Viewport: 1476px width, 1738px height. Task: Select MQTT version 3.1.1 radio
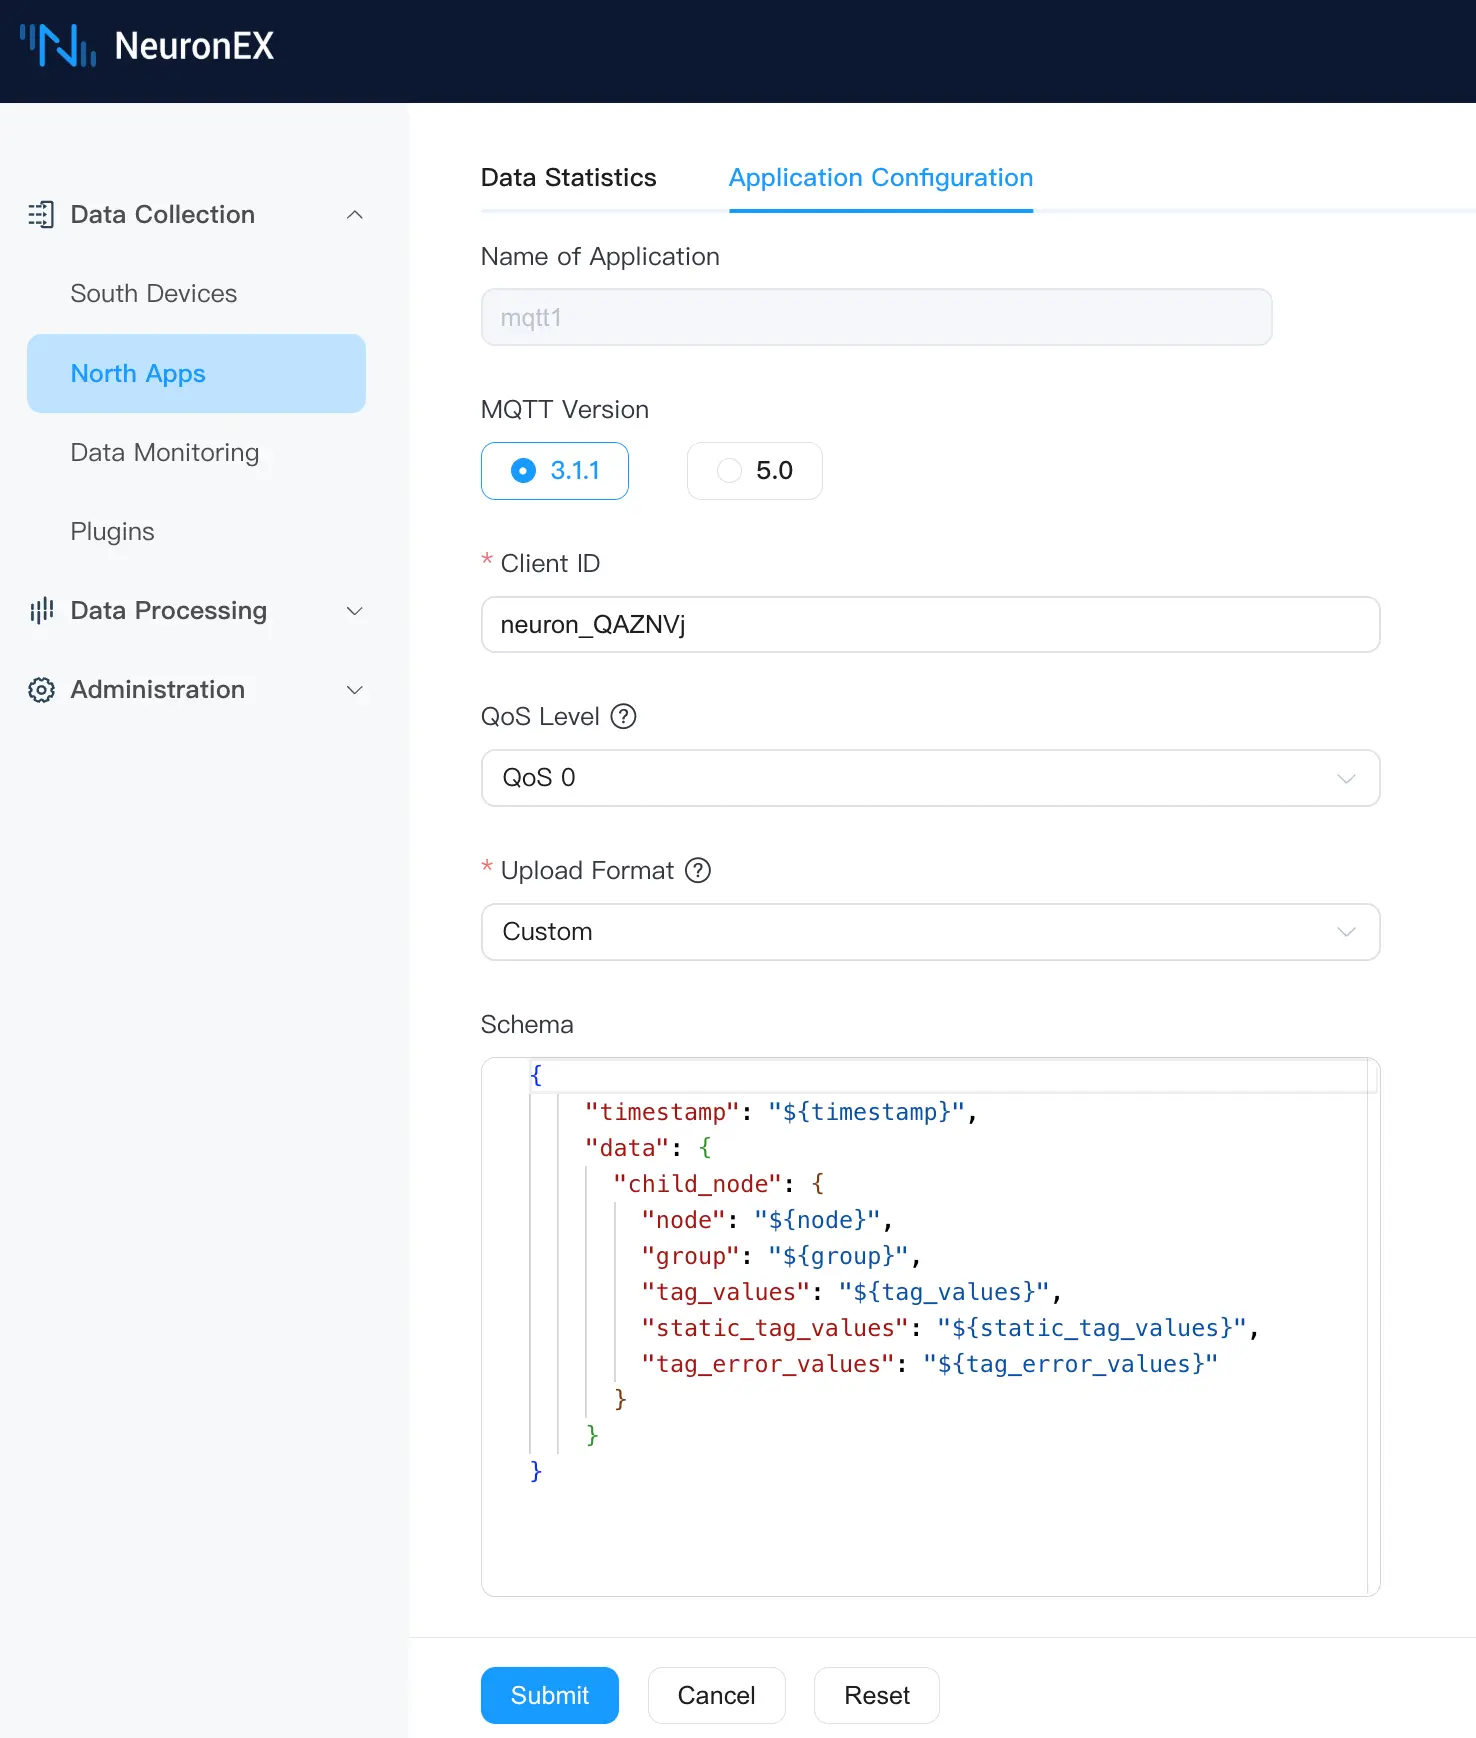(x=524, y=471)
